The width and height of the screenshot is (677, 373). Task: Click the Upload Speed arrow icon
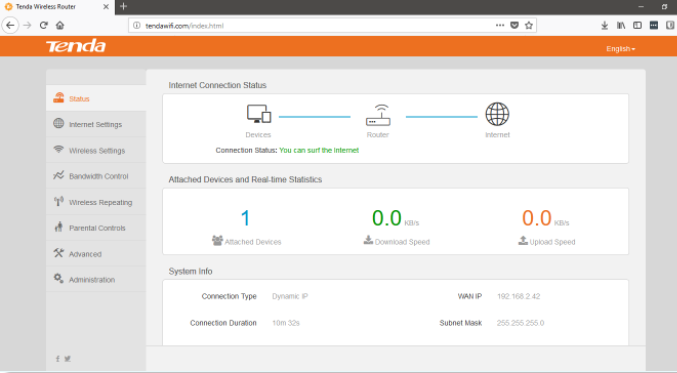tap(523, 240)
